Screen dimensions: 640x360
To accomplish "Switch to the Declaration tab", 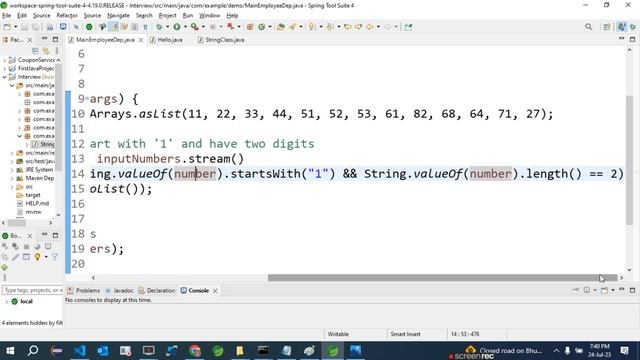I will (x=157, y=291).
